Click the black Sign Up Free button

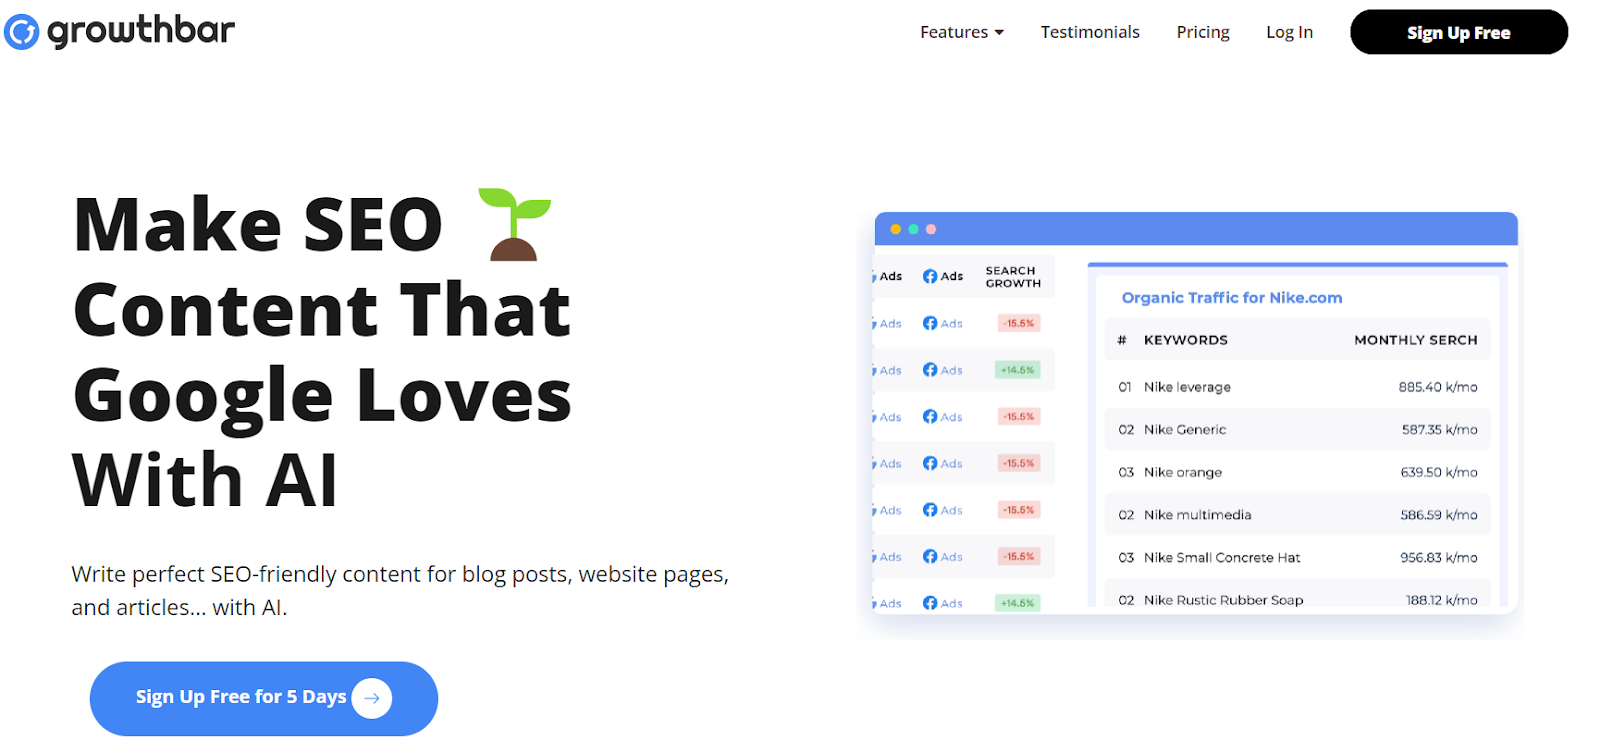(1459, 32)
